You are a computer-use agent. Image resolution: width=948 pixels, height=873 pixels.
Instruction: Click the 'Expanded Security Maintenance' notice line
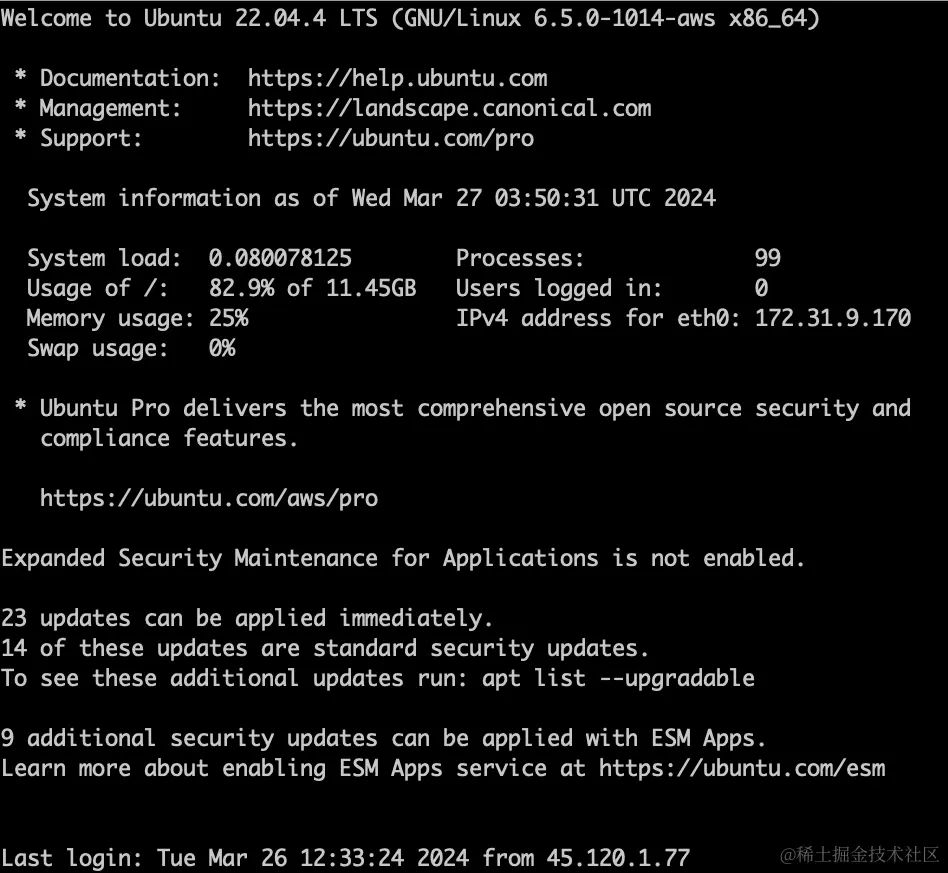[403, 558]
